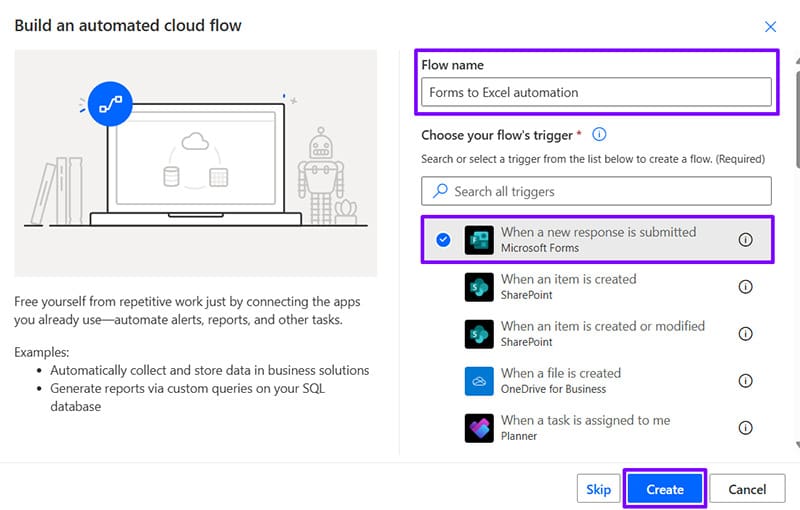800x510 pixels.
Task: Select 'When an item is created' trigger
Action: (x=568, y=280)
